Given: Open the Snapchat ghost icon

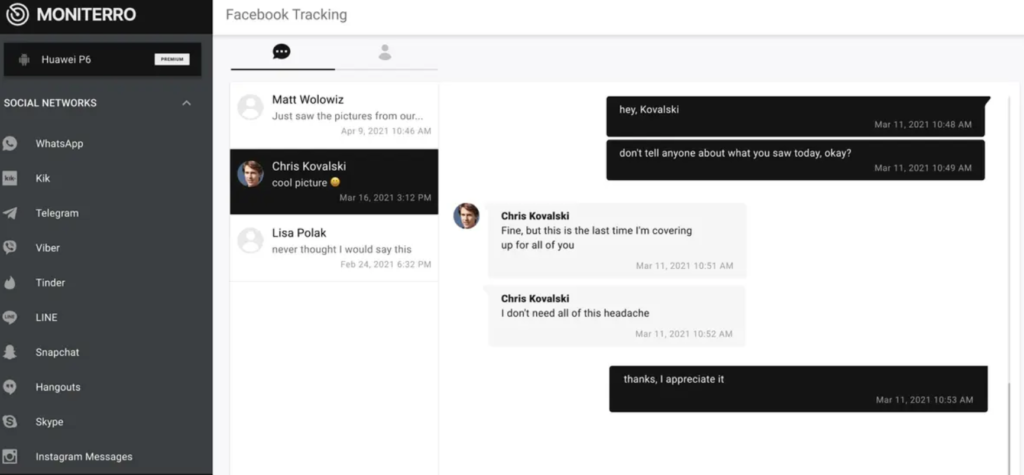Looking at the screenshot, I should click(x=10, y=352).
